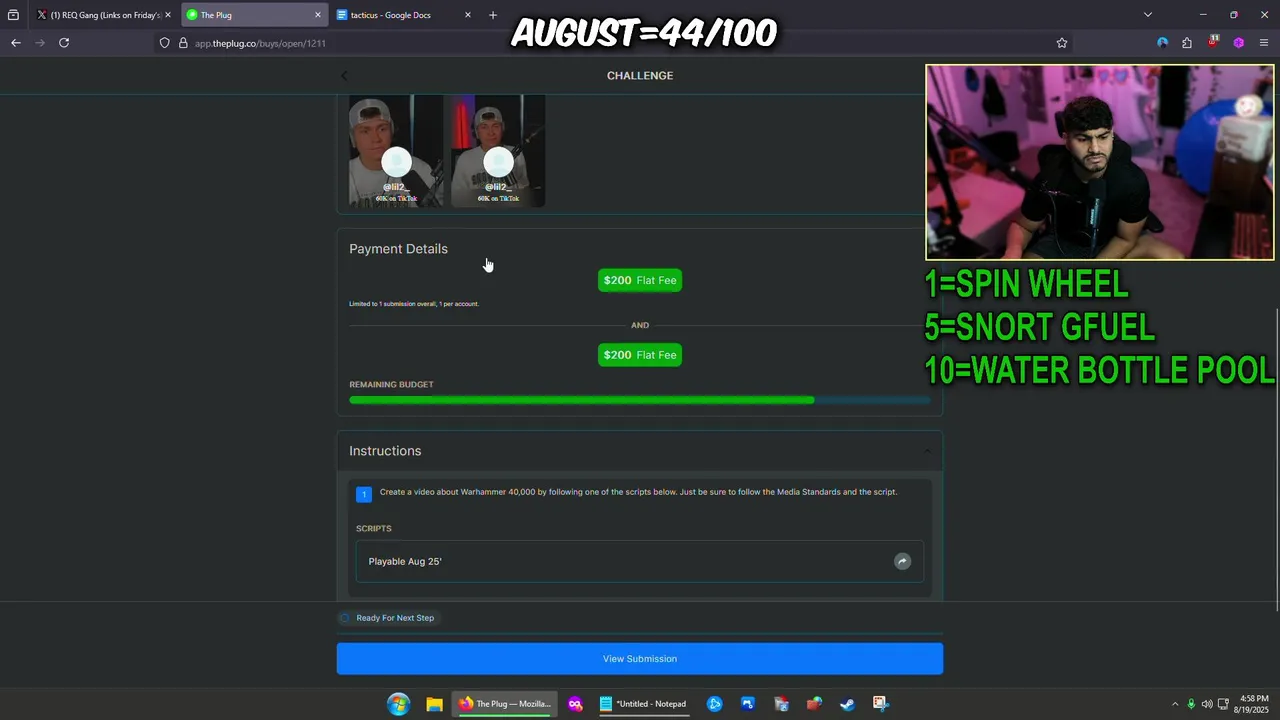Show hidden system tray icons
The width and height of the screenshot is (1280, 720).
click(x=1175, y=704)
